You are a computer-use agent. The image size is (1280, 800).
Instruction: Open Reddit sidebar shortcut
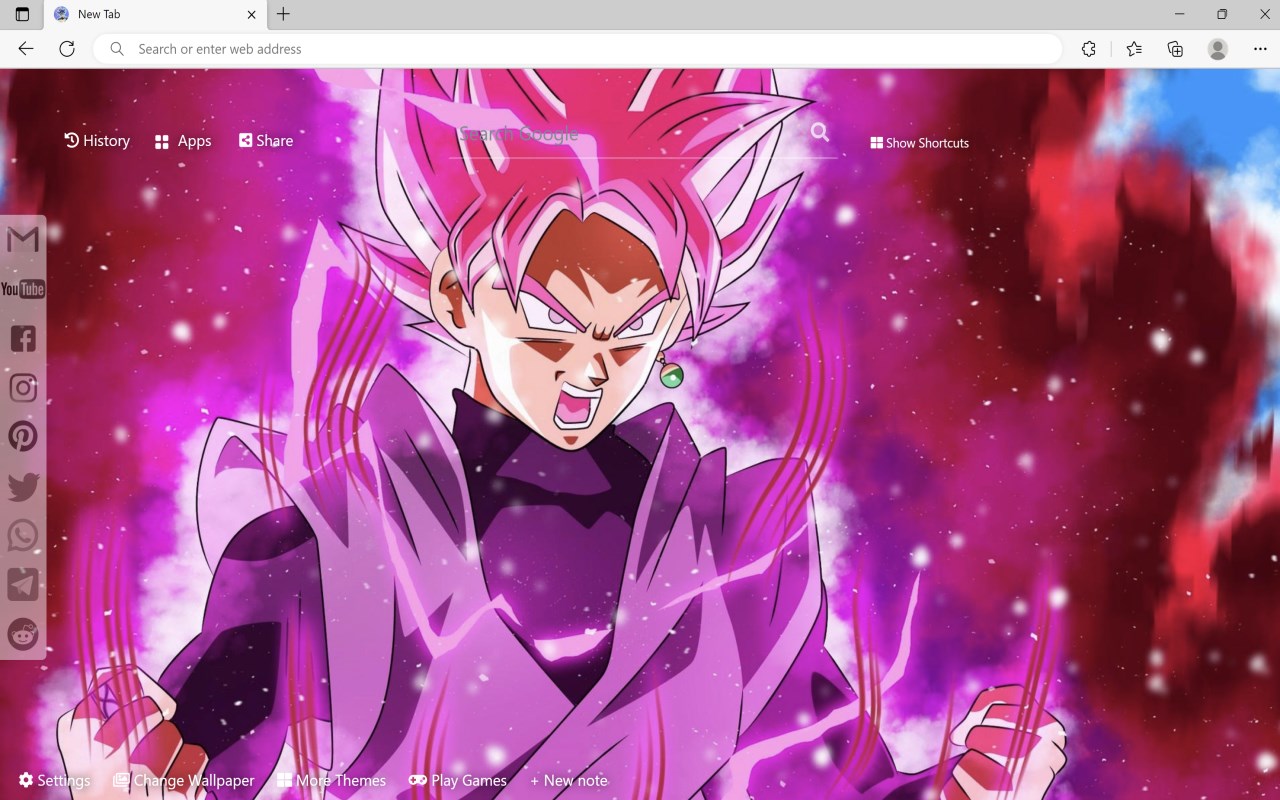pos(23,633)
